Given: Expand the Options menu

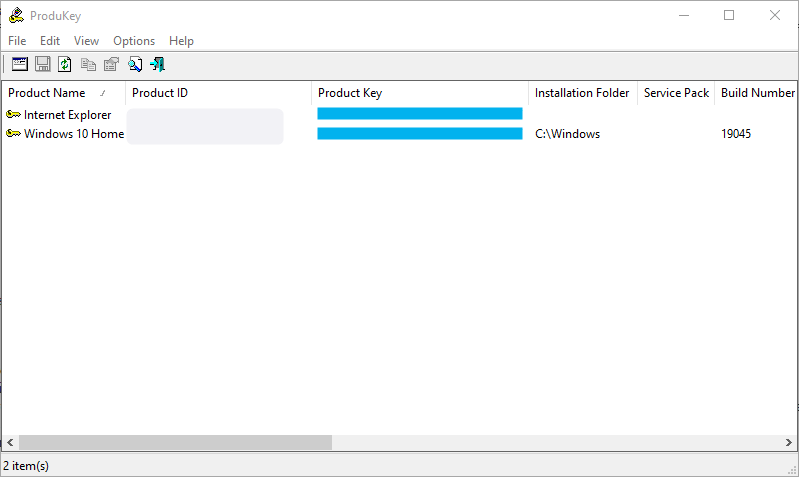Looking at the screenshot, I should coord(134,41).
